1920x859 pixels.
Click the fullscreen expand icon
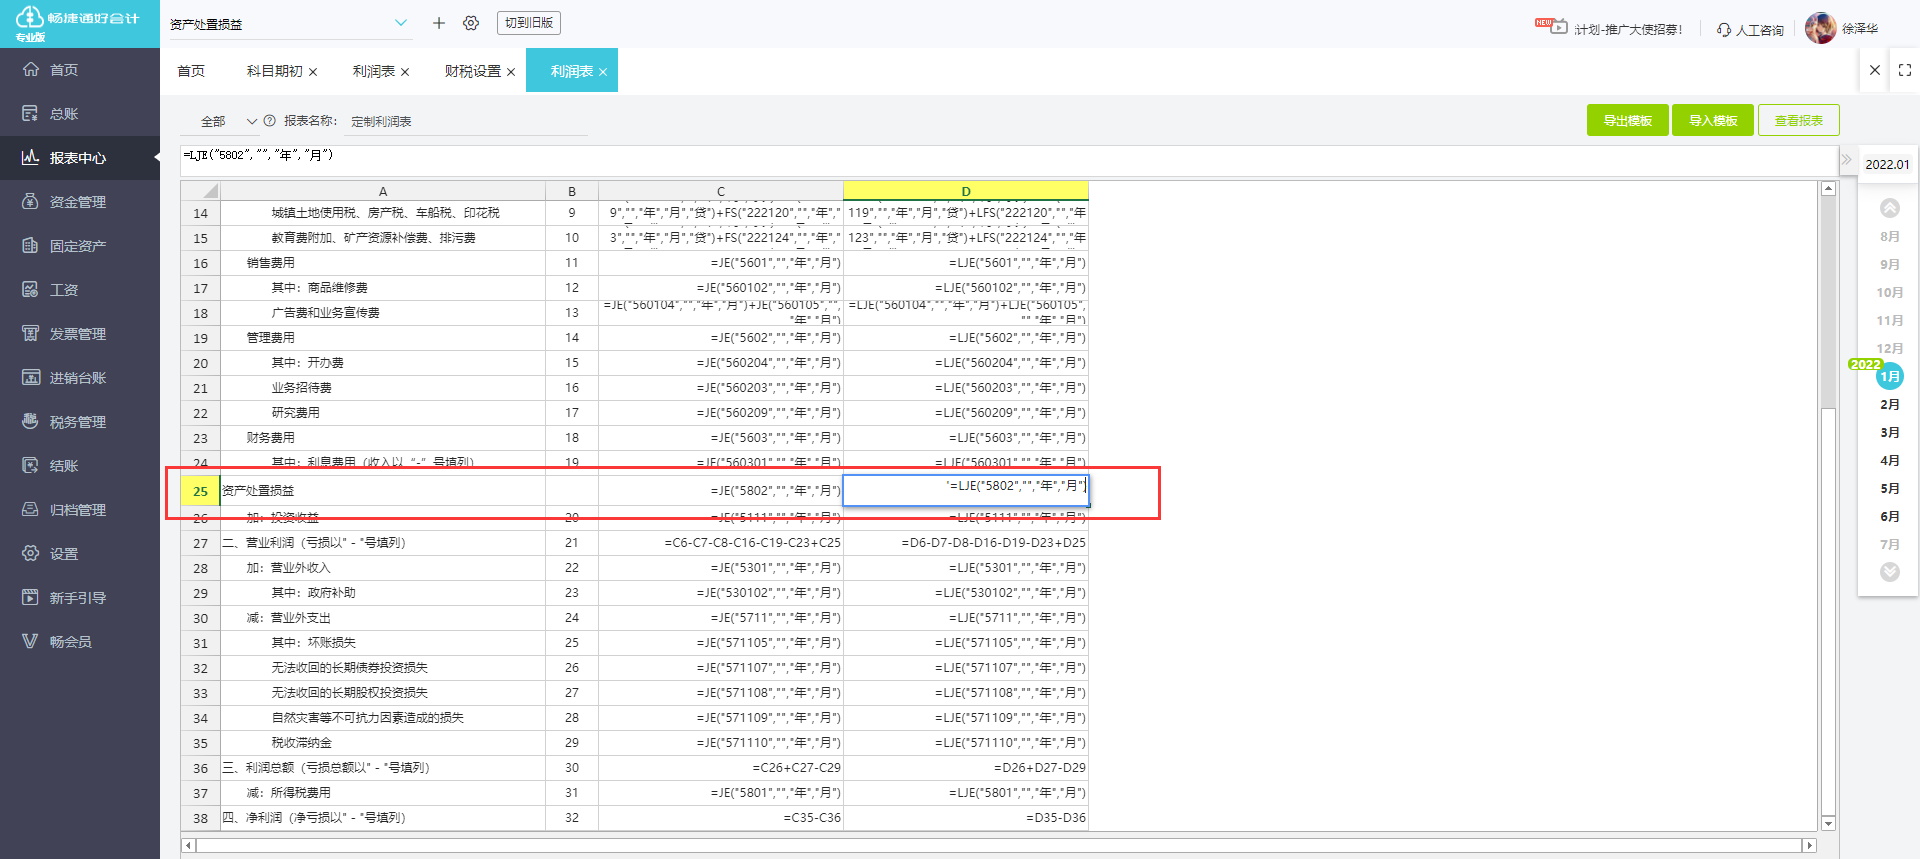click(x=1904, y=70)
